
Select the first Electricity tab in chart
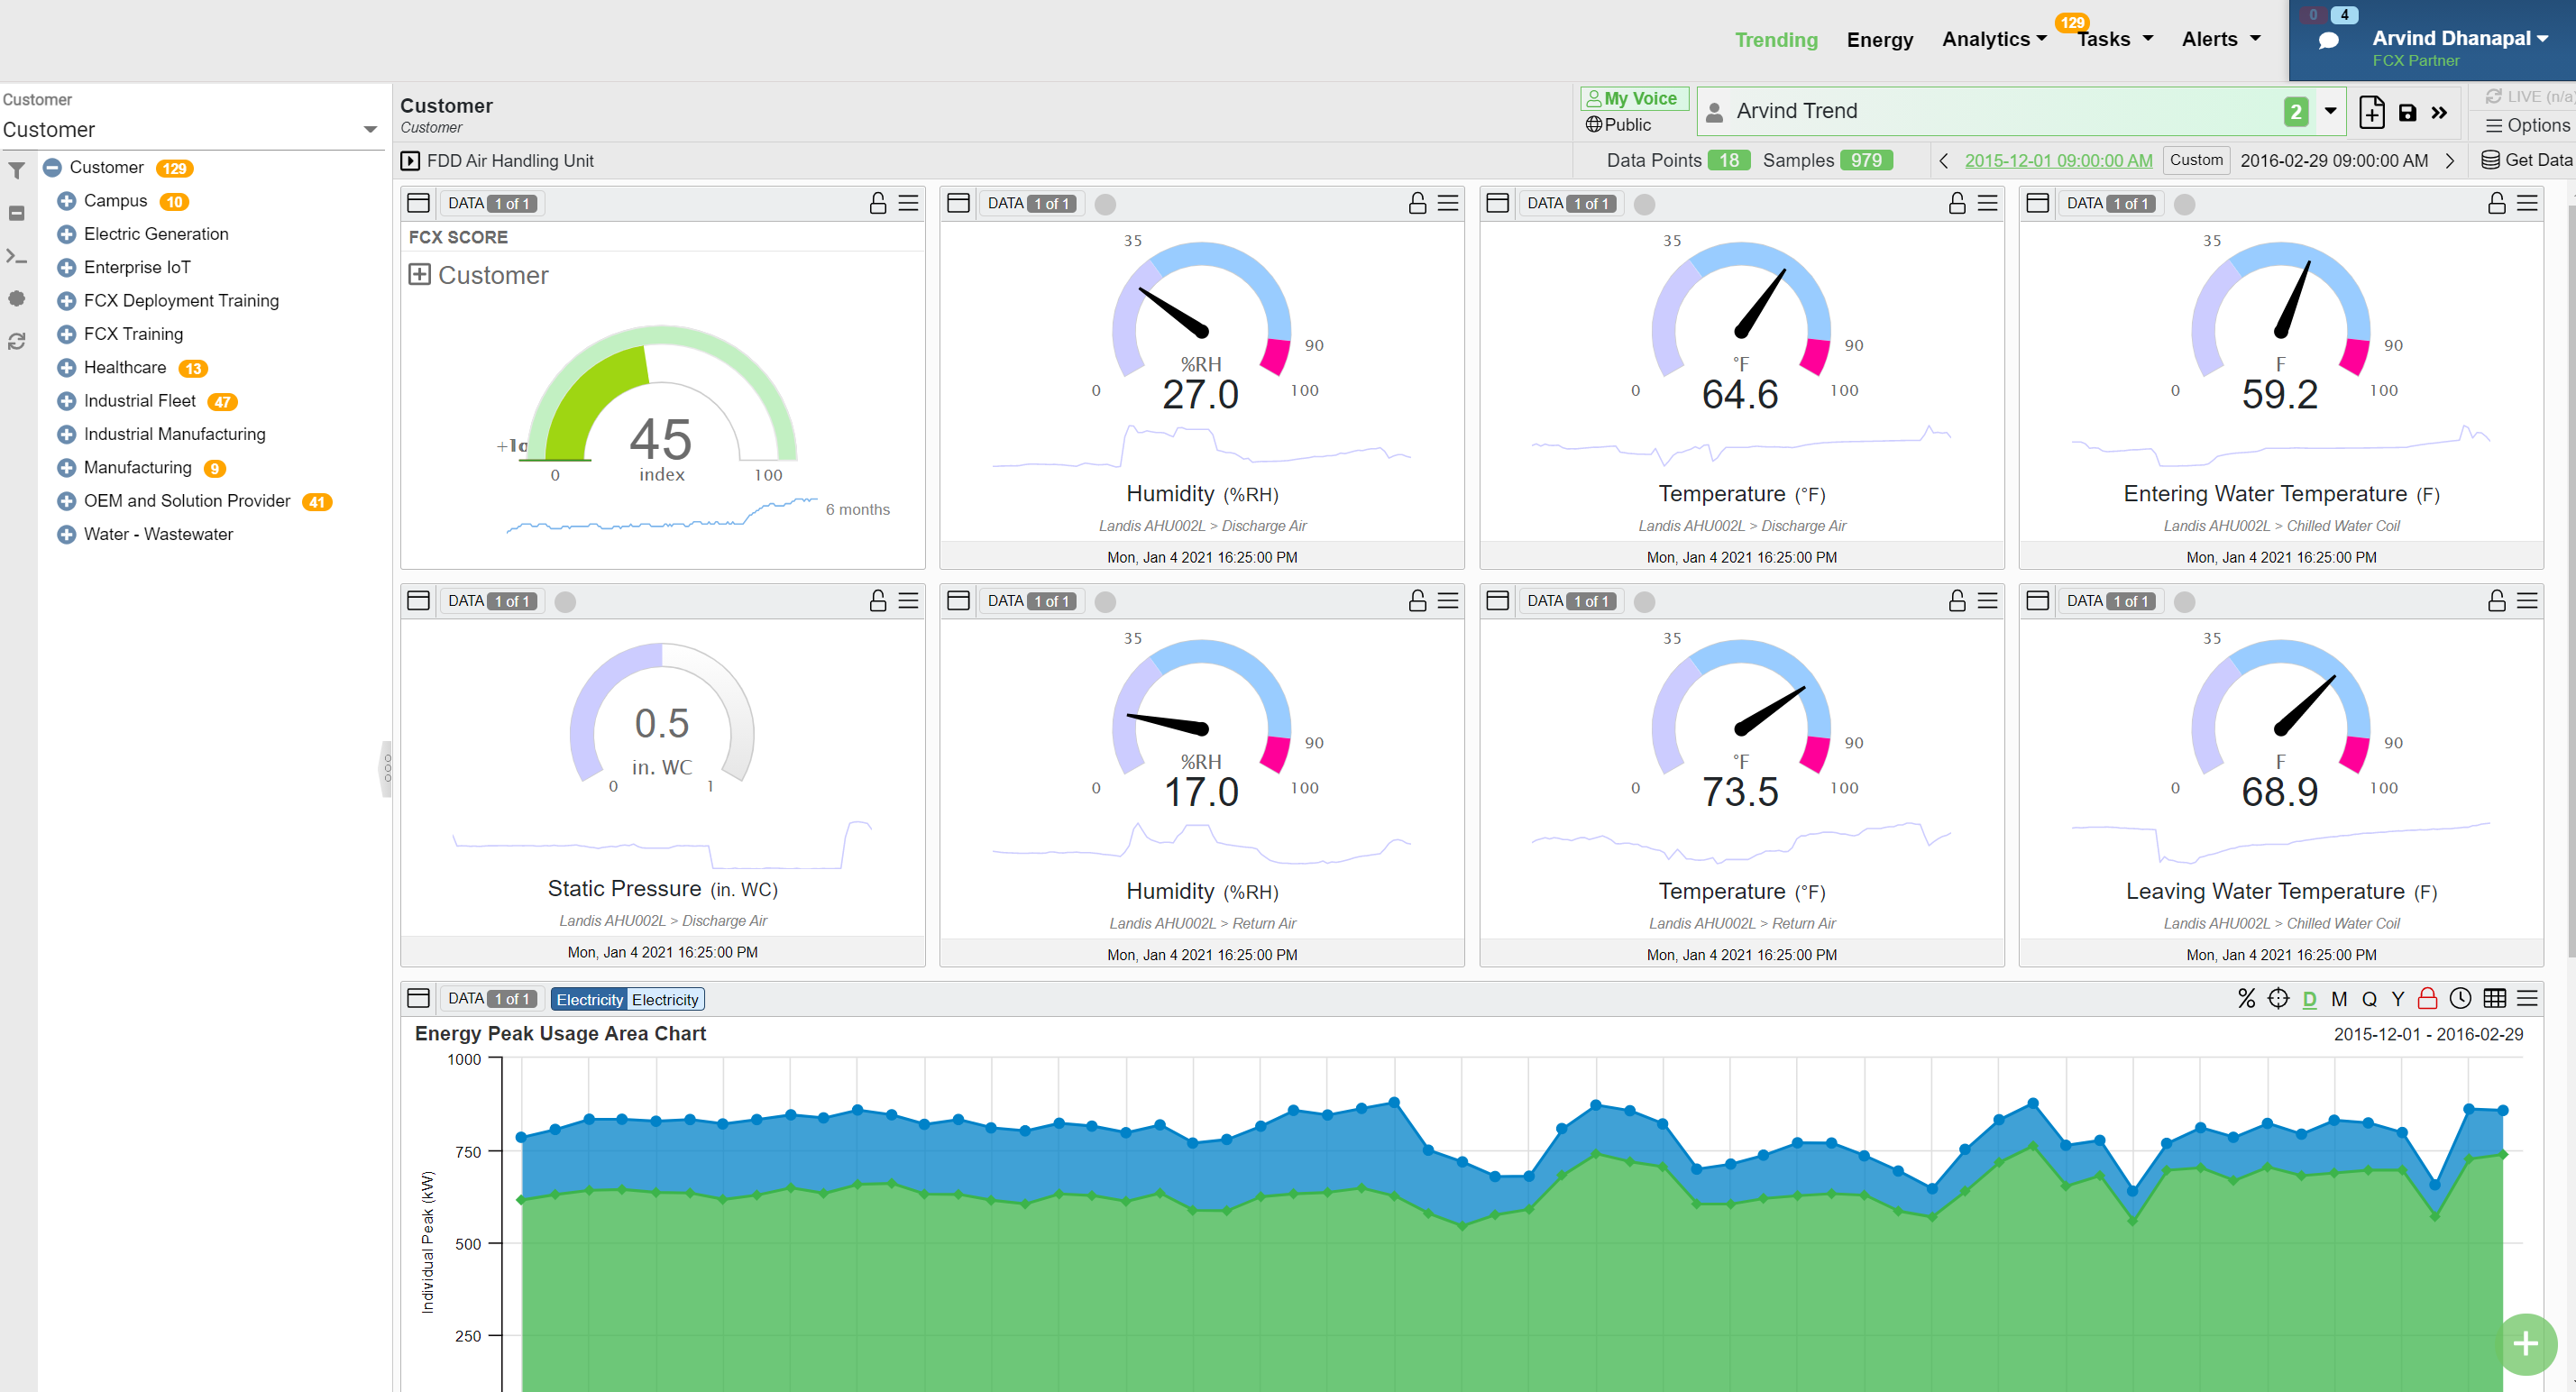tap(589, 999)
